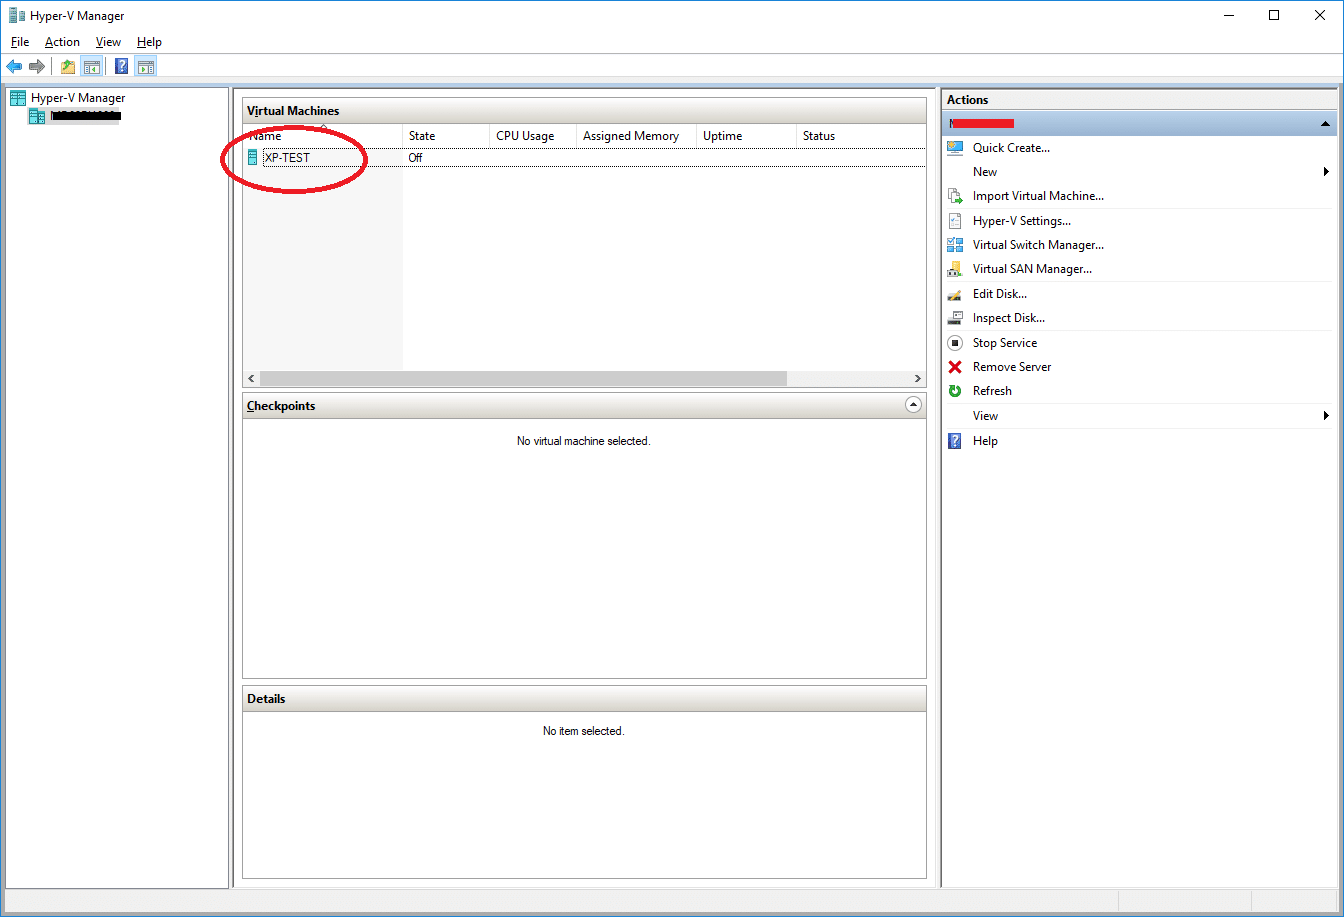The image size is (1344, 917).
Task: Select the XP-TEST virtual machine row
Action: tap(585, 157)
